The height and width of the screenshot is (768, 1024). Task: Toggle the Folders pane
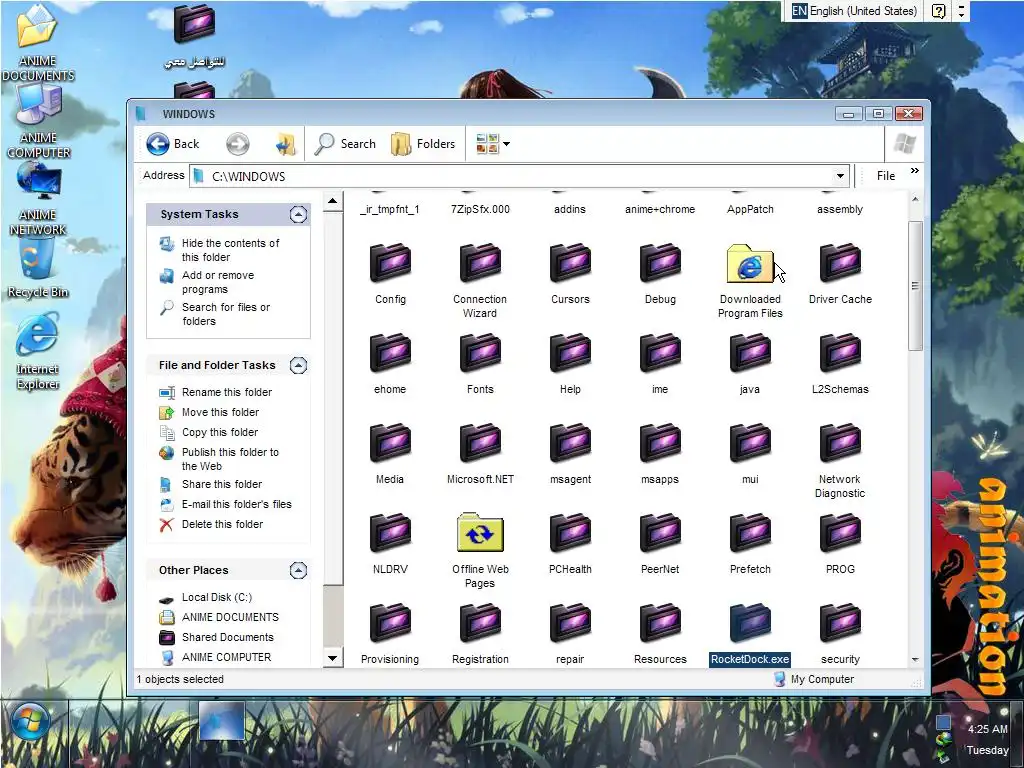coord(423,144)
